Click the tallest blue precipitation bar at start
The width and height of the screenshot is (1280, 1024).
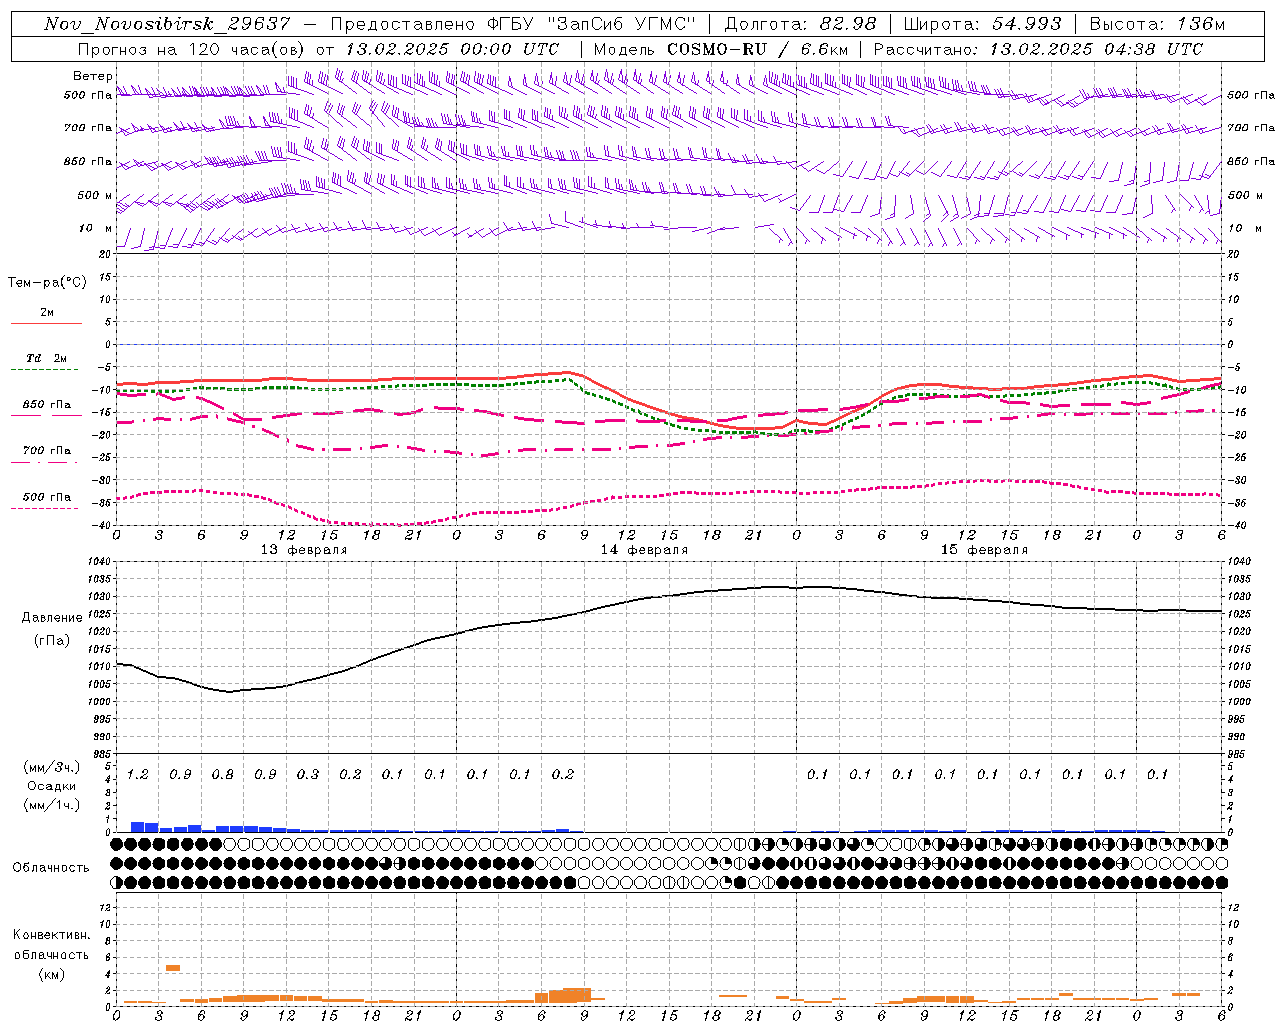138,827
